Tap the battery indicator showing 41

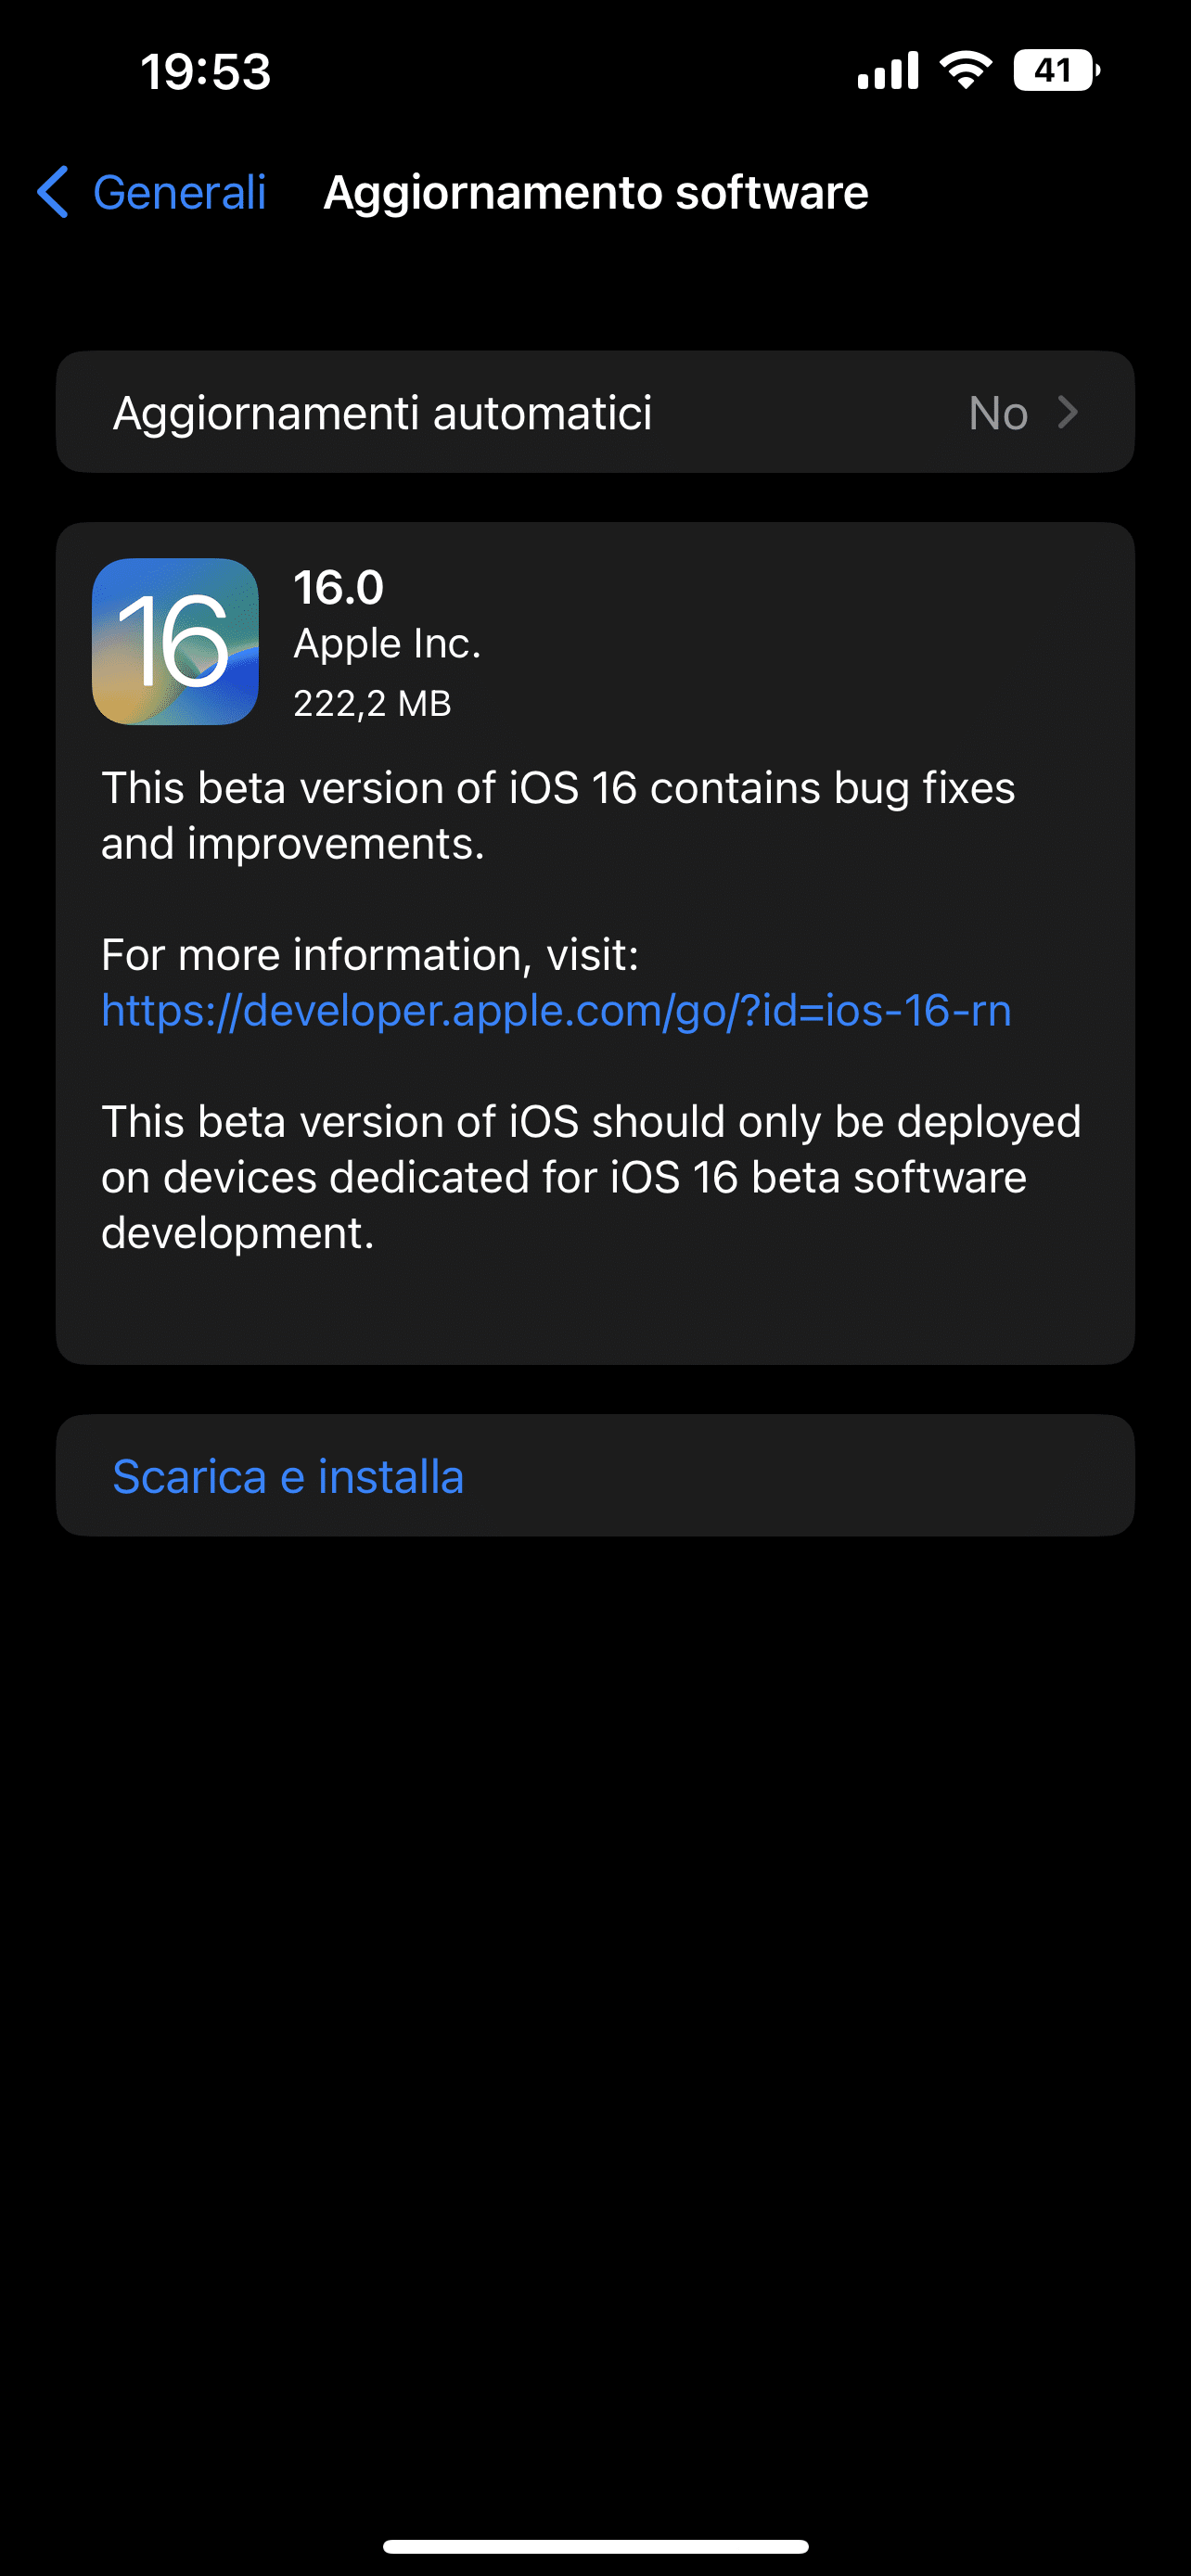coord(1056,71)
